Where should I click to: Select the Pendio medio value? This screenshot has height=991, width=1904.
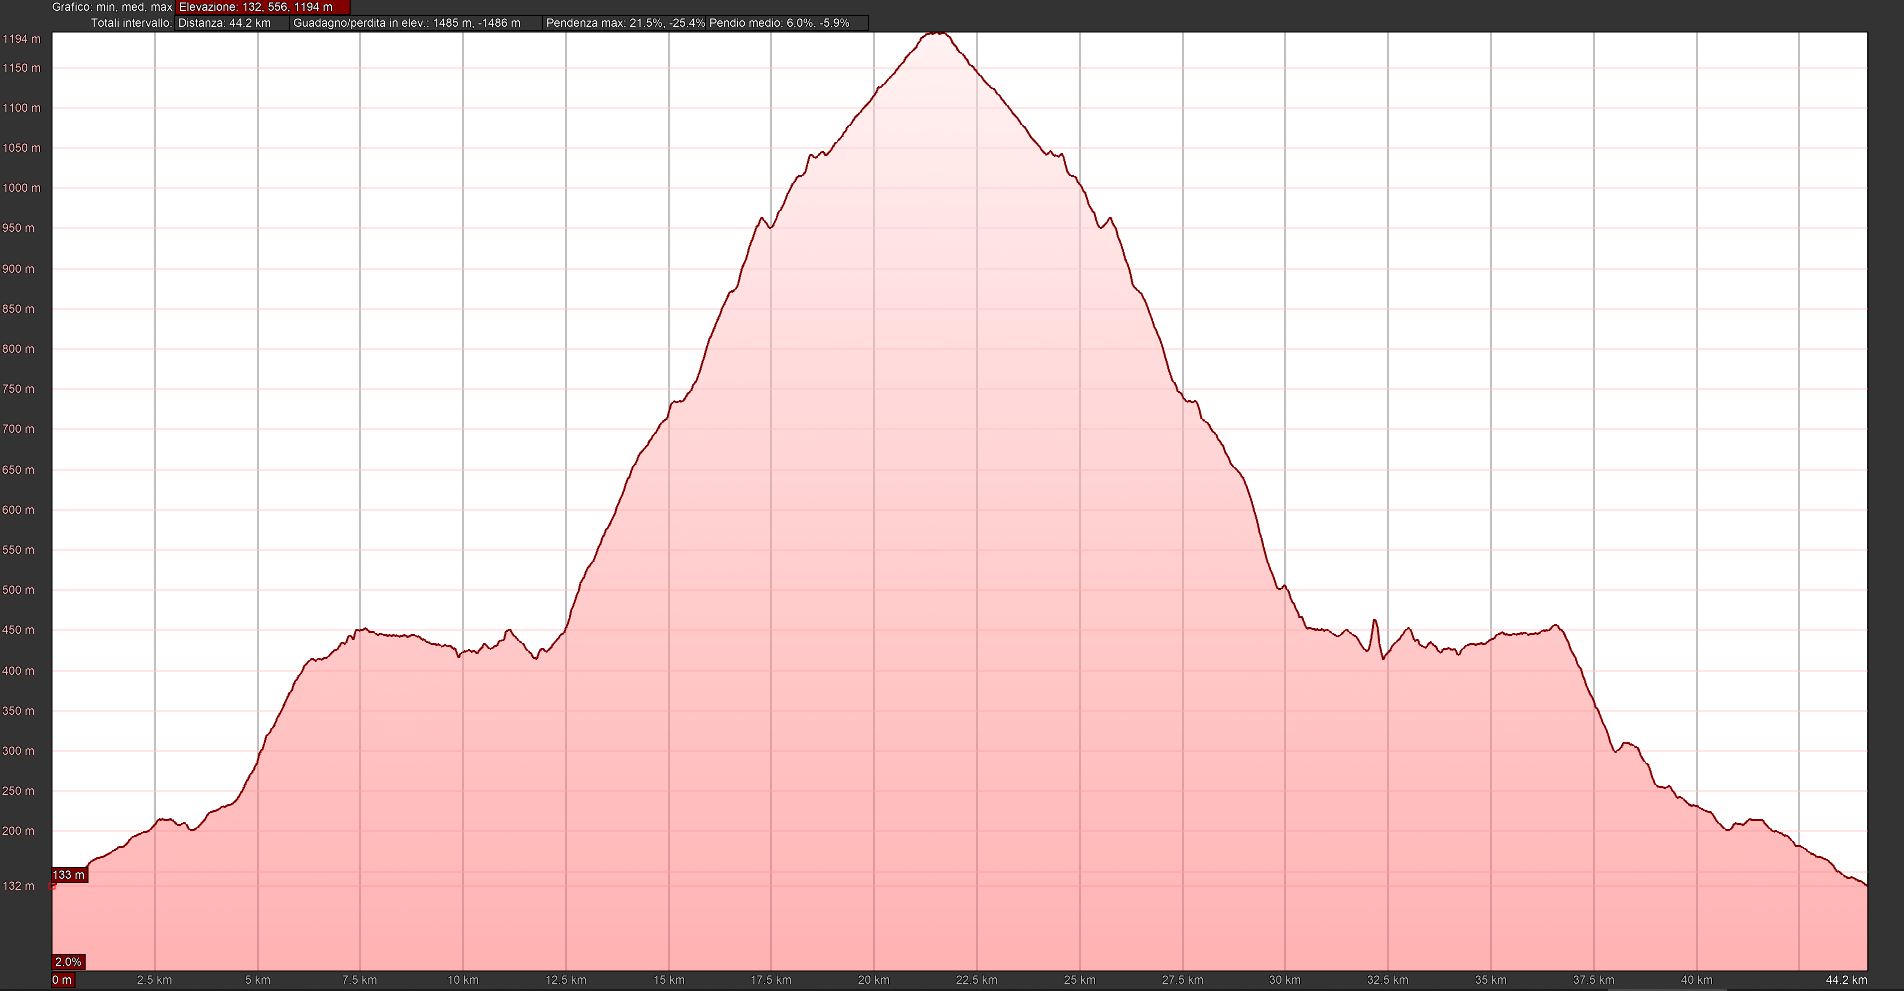click(780, 23)
